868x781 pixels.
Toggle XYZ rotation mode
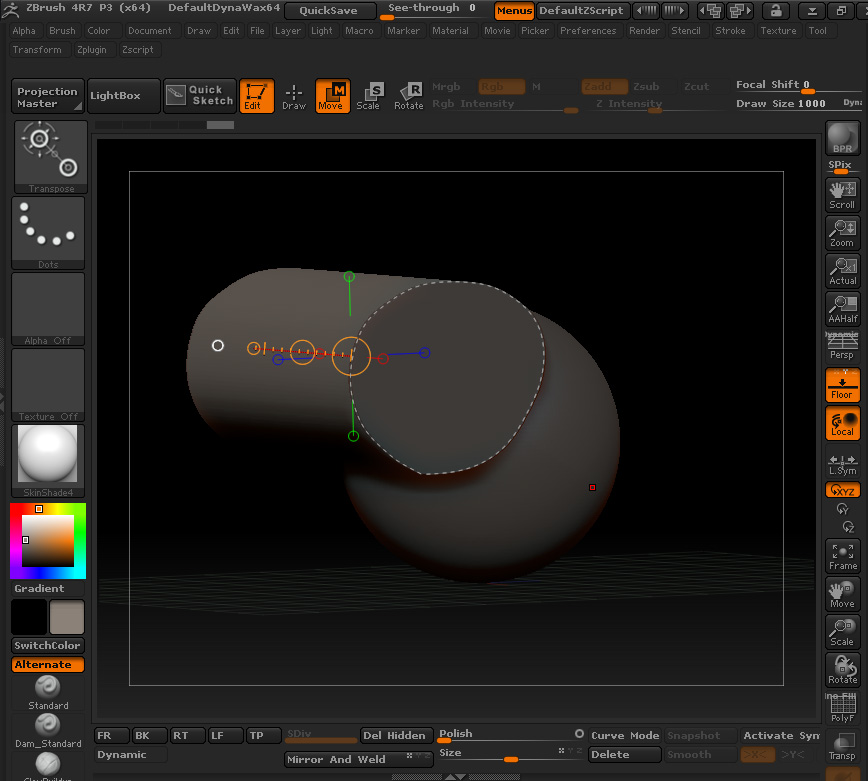point(843,490)
